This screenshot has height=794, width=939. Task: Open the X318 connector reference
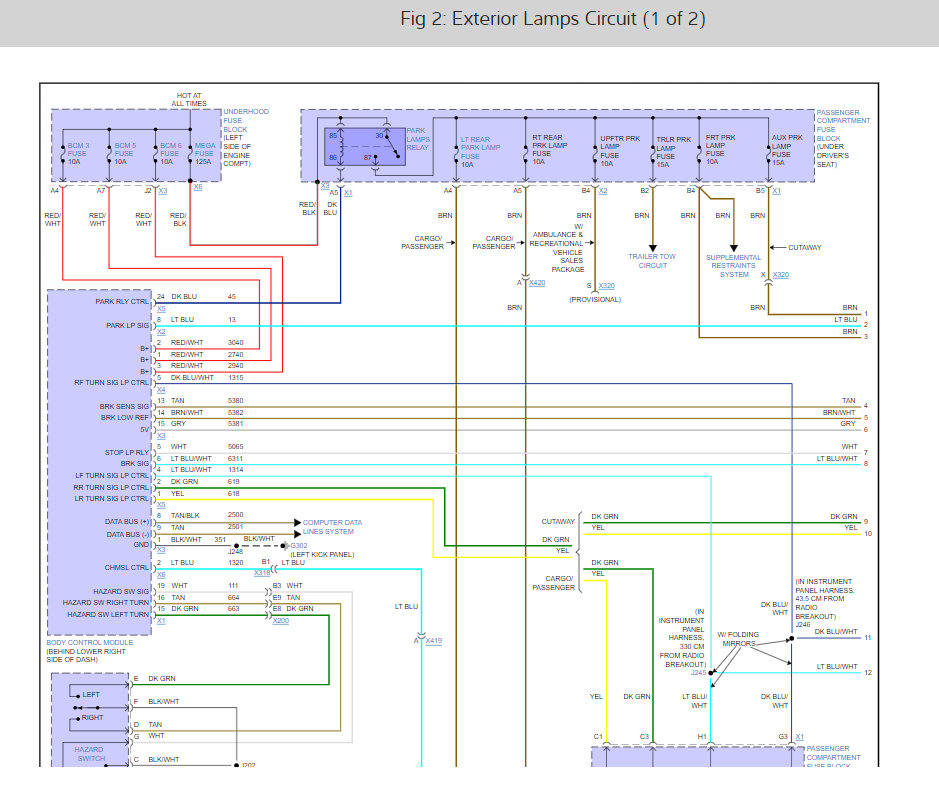pos(261,573)
